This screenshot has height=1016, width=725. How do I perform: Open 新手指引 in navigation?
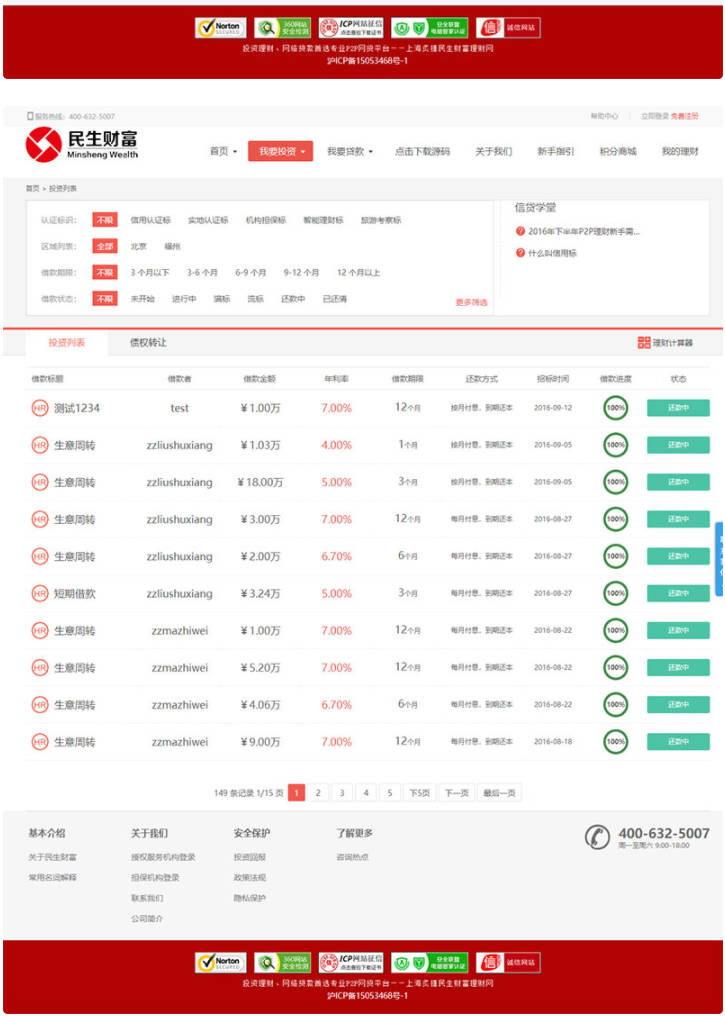[x=556, y=152]
